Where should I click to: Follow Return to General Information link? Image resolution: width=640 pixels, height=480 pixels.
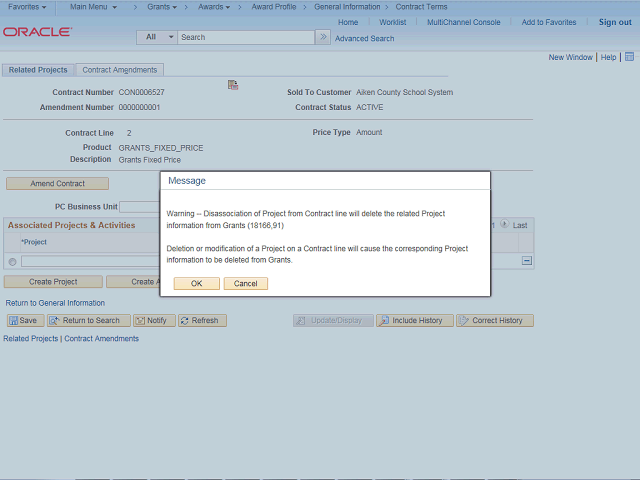tap(55, 303)
